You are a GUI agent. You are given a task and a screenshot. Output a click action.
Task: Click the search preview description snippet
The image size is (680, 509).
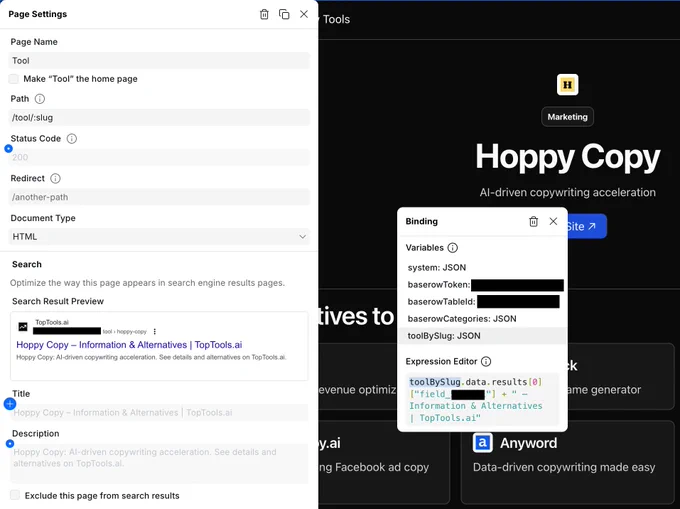pos(151,357)
